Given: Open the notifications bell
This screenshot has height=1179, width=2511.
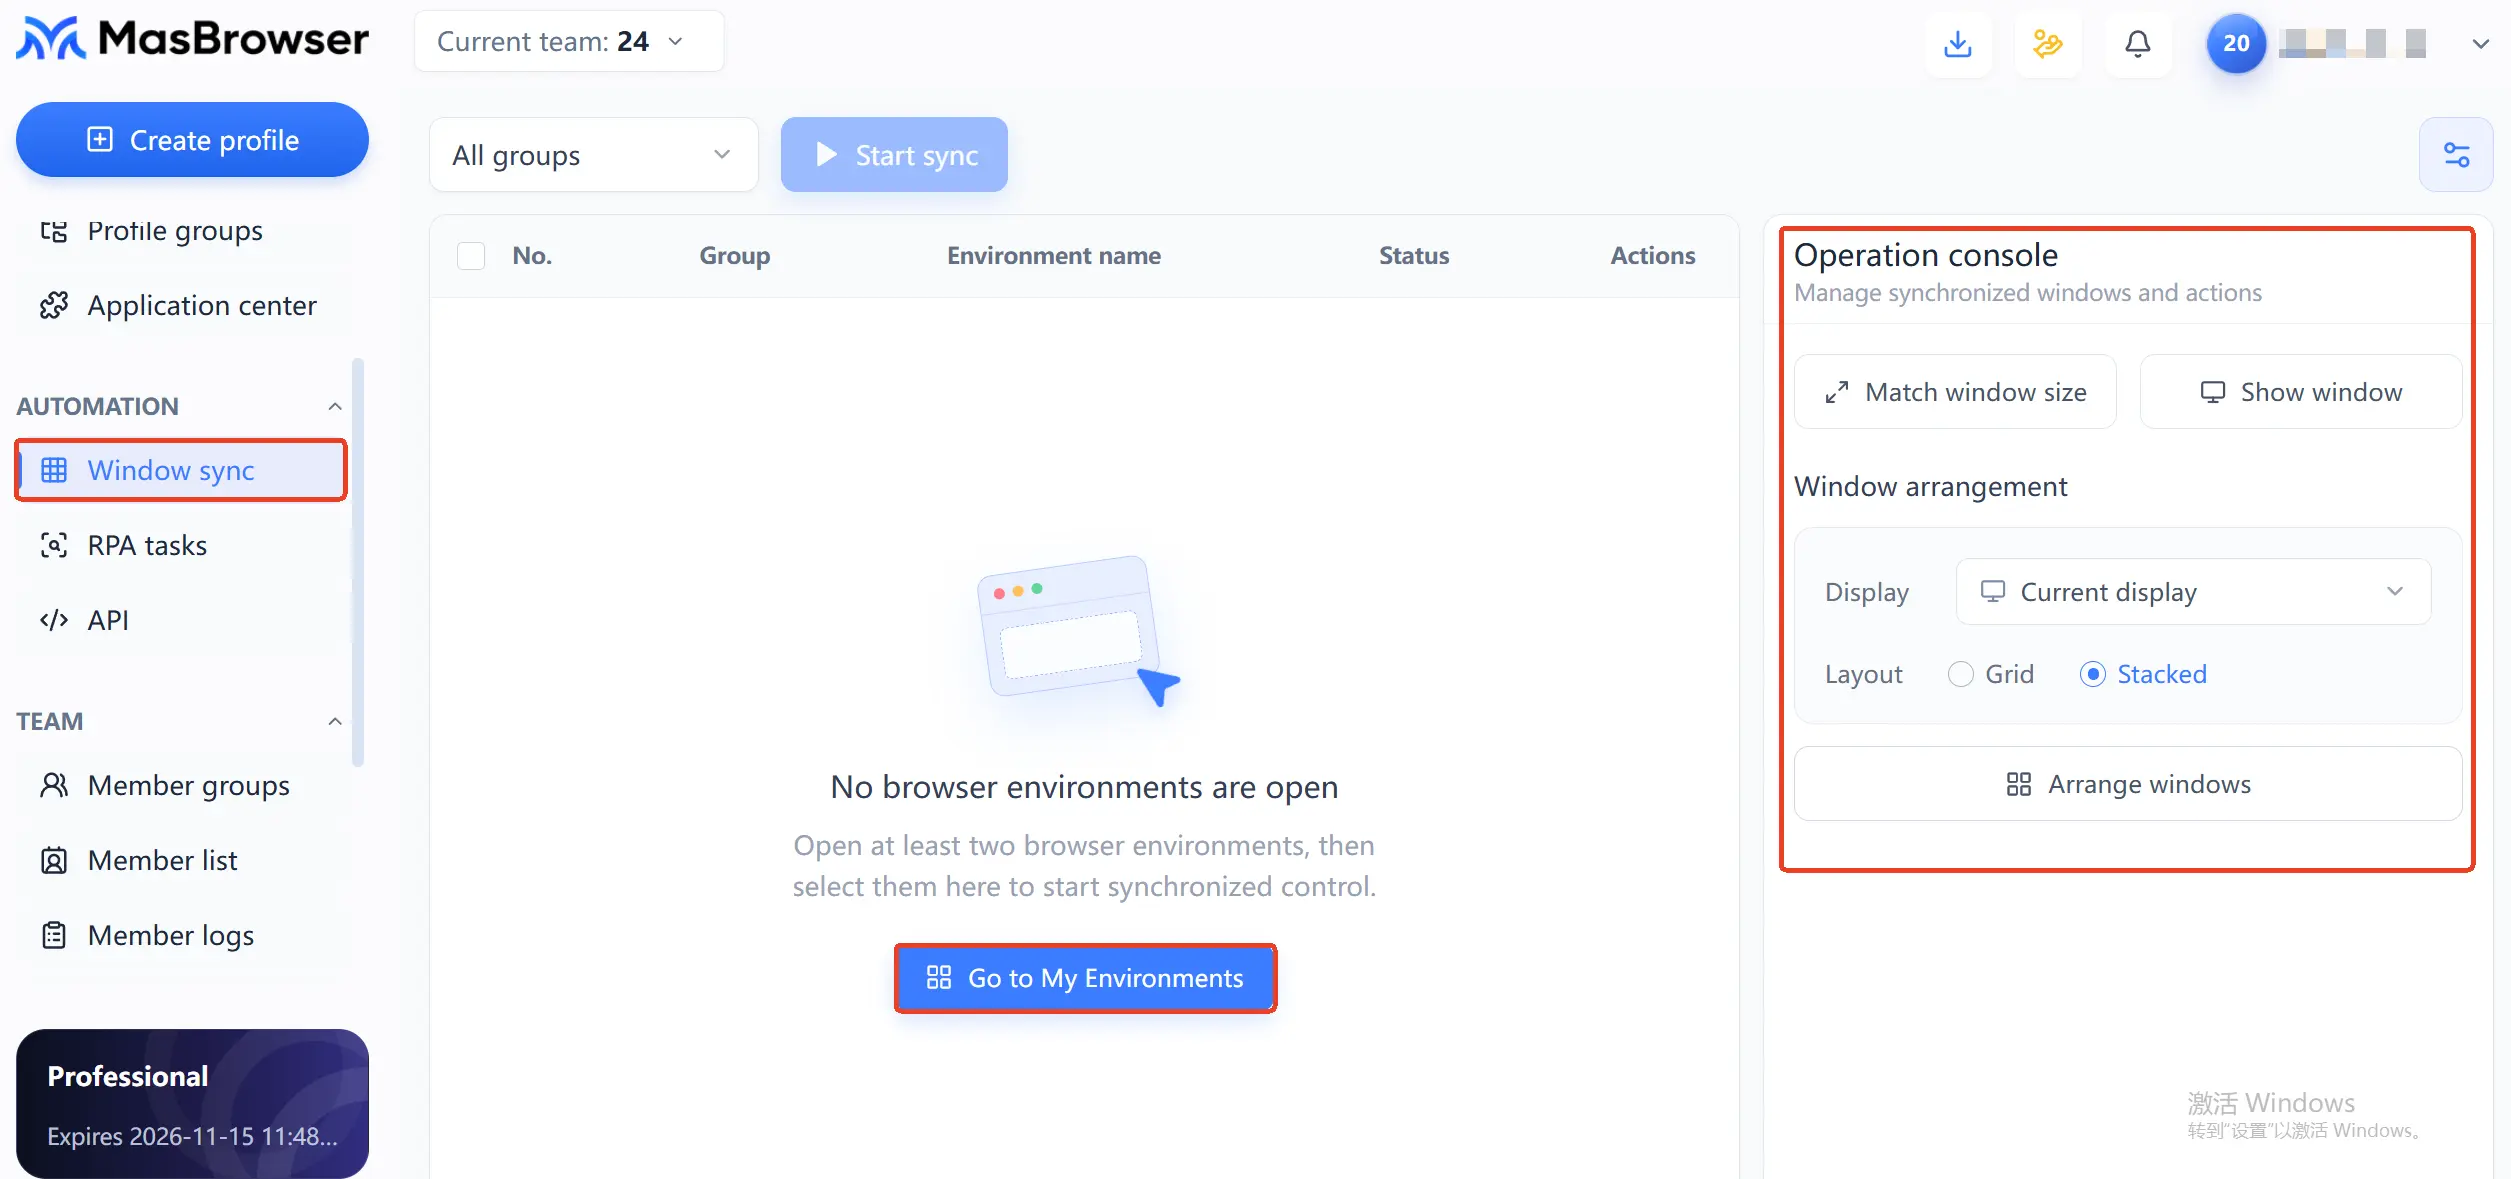Looking at the screenshot, I should pyautogui.click(x=2137, y=43).
